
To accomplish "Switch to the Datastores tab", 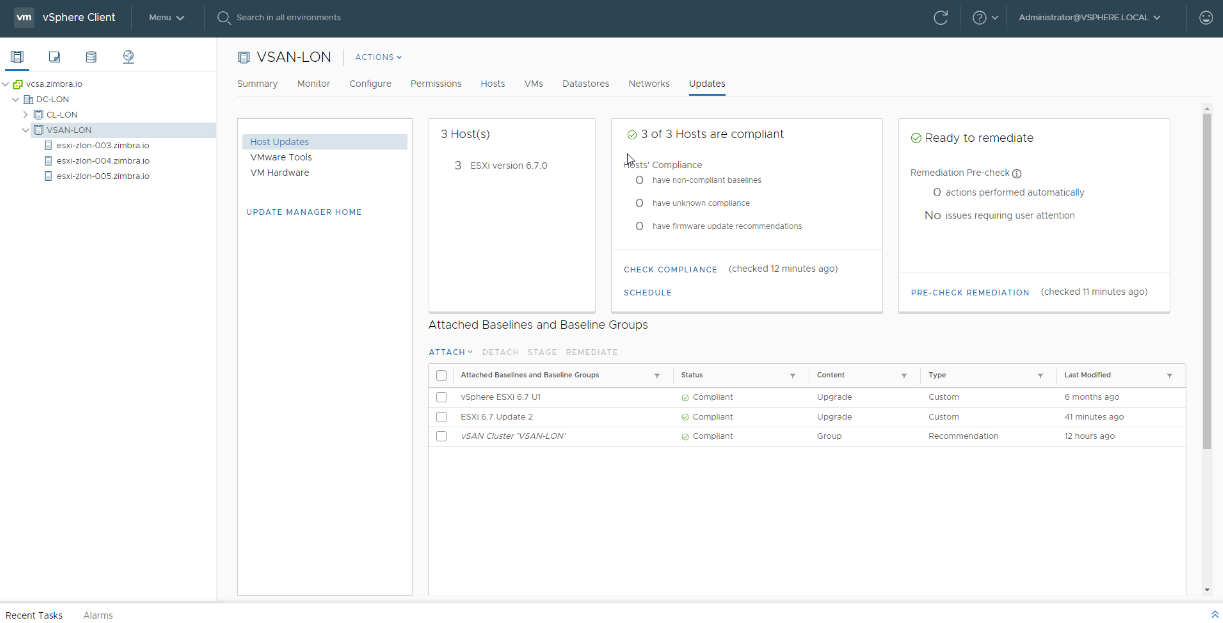I will click(586, 84).
